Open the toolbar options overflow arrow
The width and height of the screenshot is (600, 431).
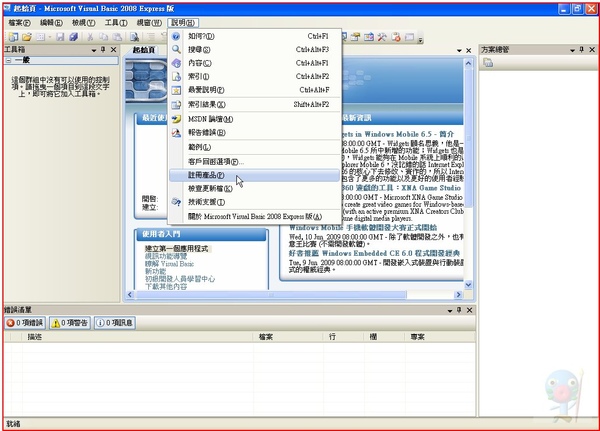tap(420, 38)
